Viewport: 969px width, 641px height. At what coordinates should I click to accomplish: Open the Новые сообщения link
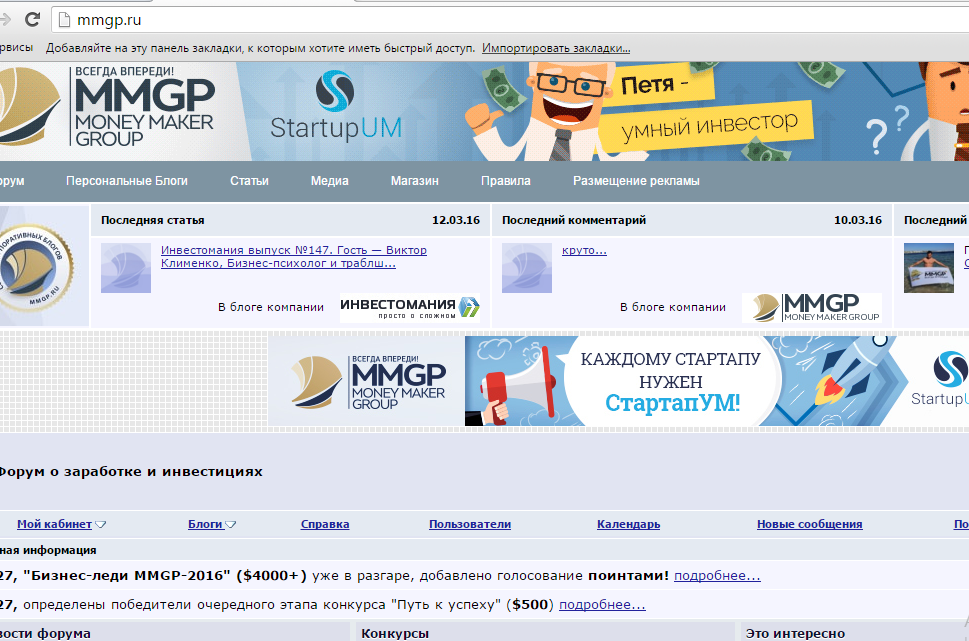point(810,524)
